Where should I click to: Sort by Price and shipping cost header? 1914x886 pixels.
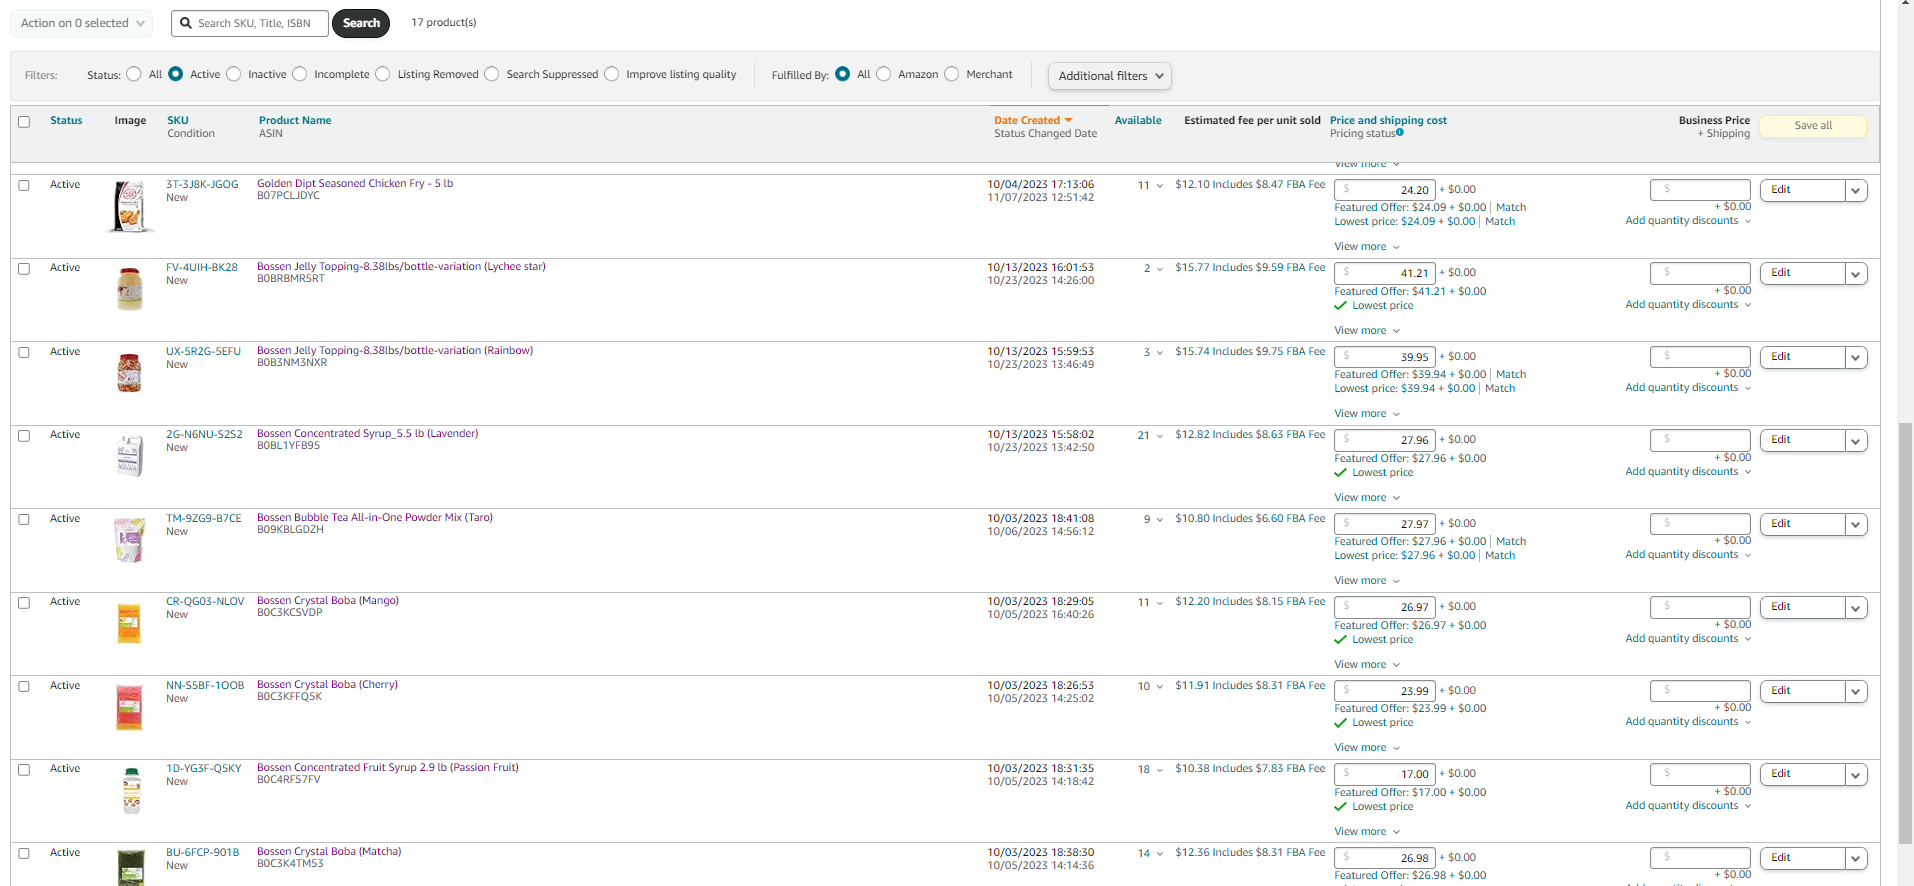1388,121
